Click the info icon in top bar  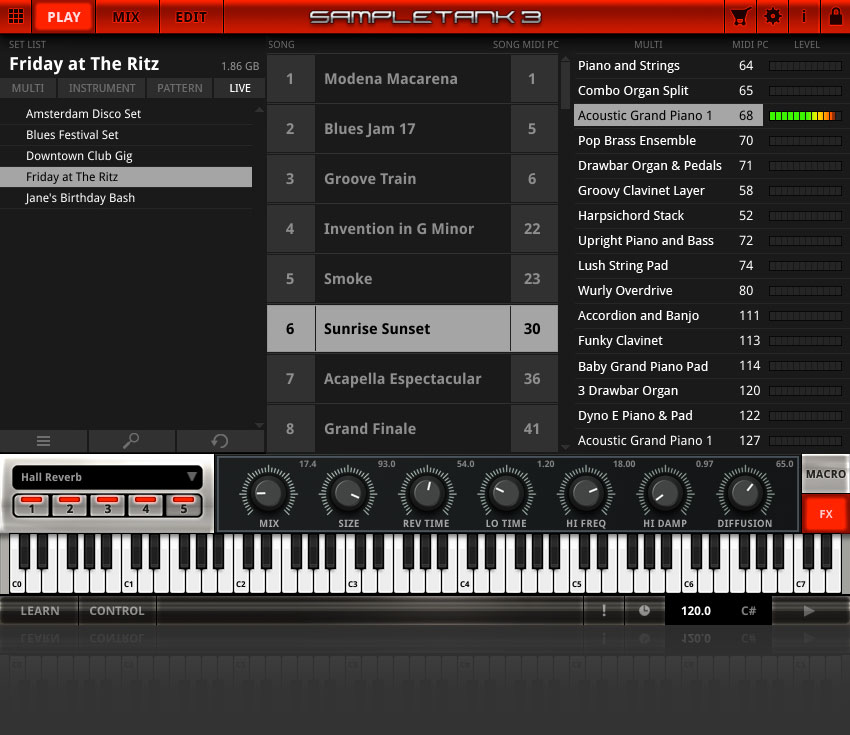coord(806,16)
